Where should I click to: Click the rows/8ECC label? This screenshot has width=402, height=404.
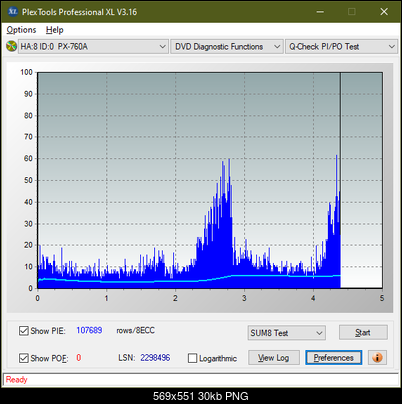135,330
